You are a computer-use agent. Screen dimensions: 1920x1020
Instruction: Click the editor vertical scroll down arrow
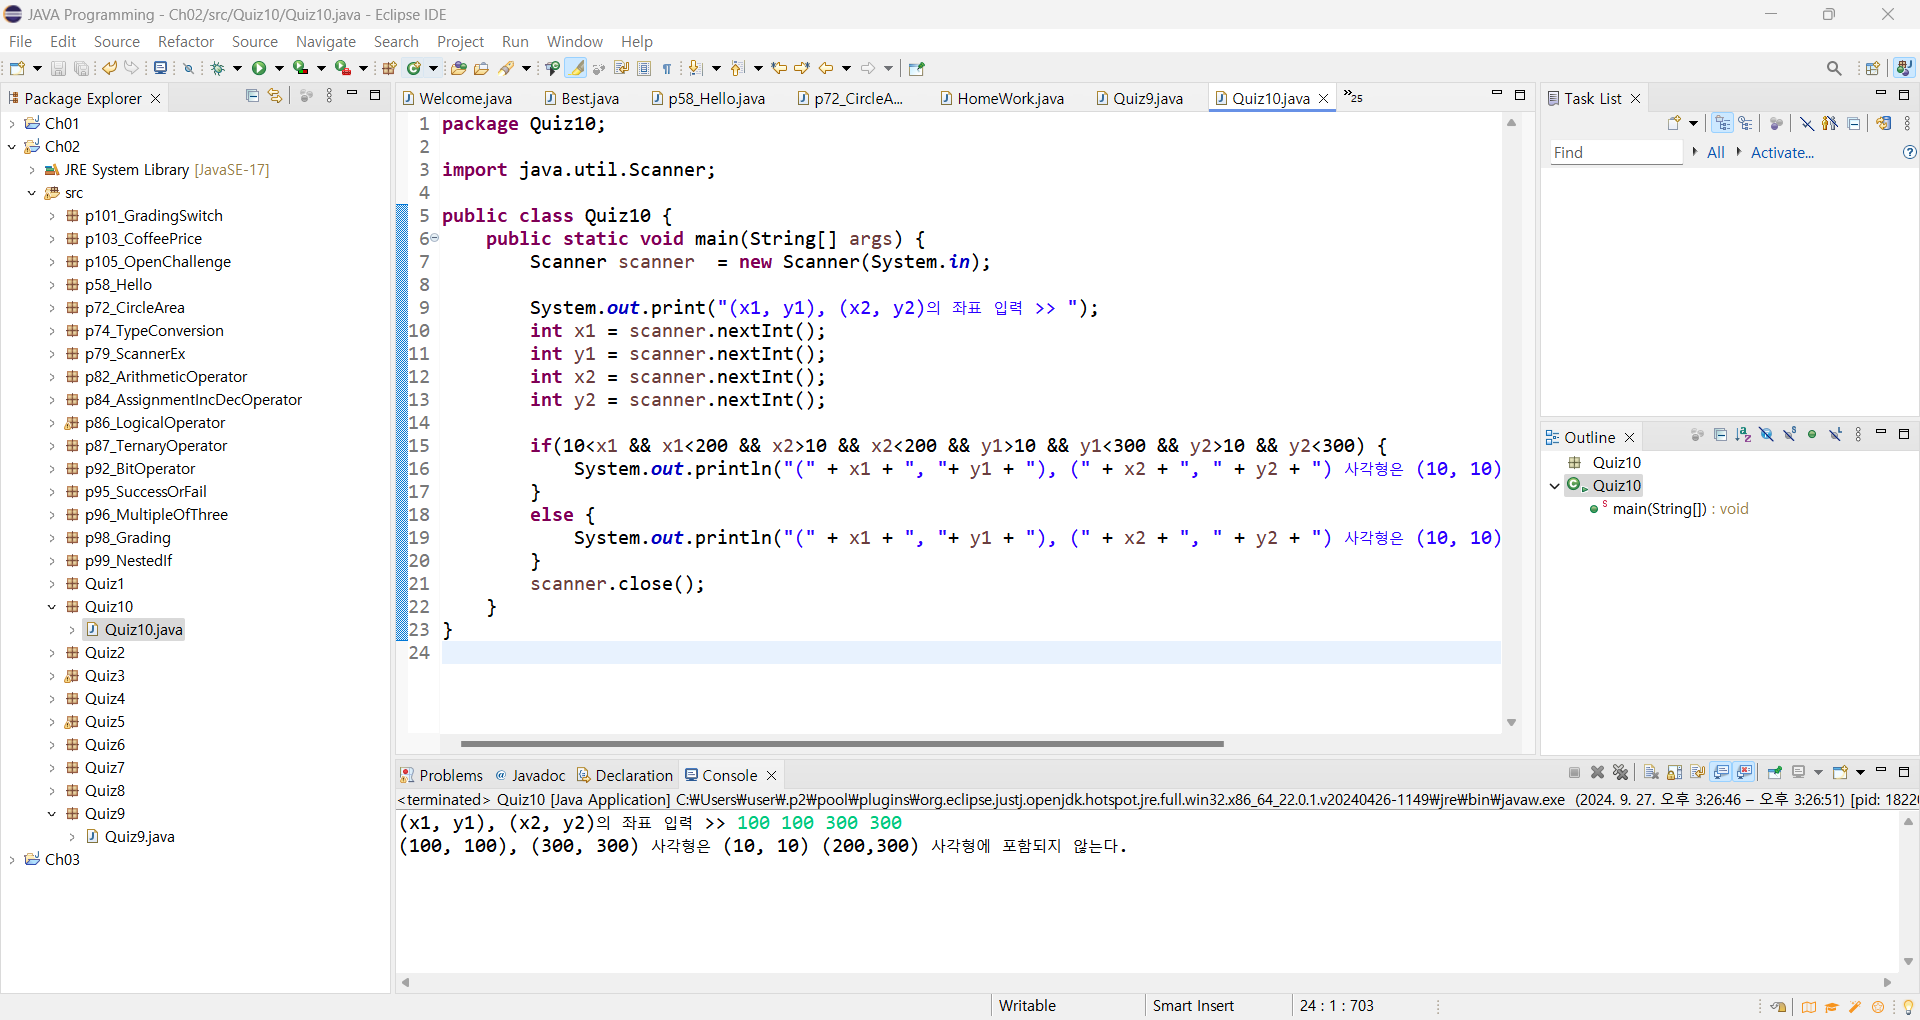point(1512,722)
